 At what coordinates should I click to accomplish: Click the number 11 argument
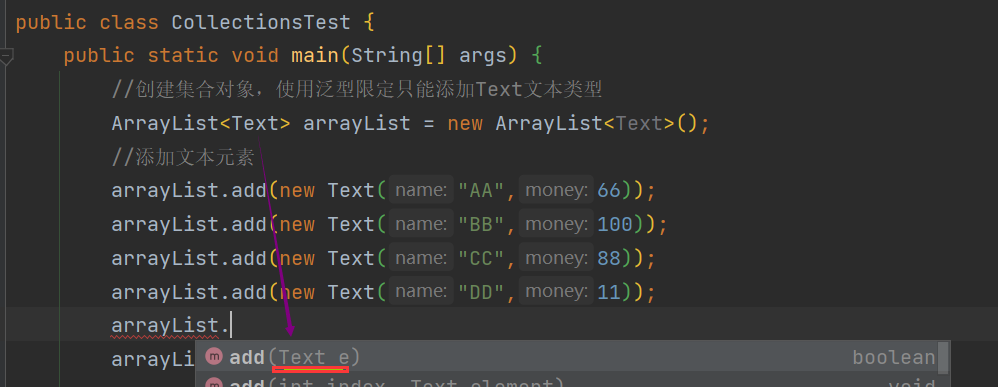point(609,292)
